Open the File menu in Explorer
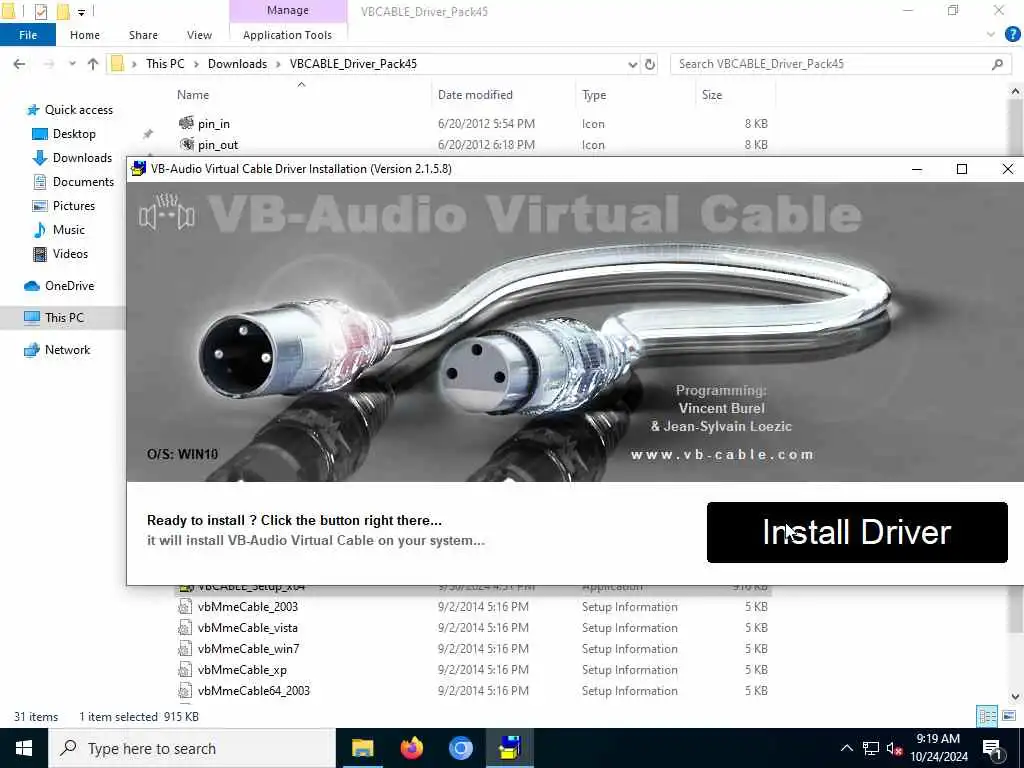The image size is (1024, 768). [x=27, y=35]
